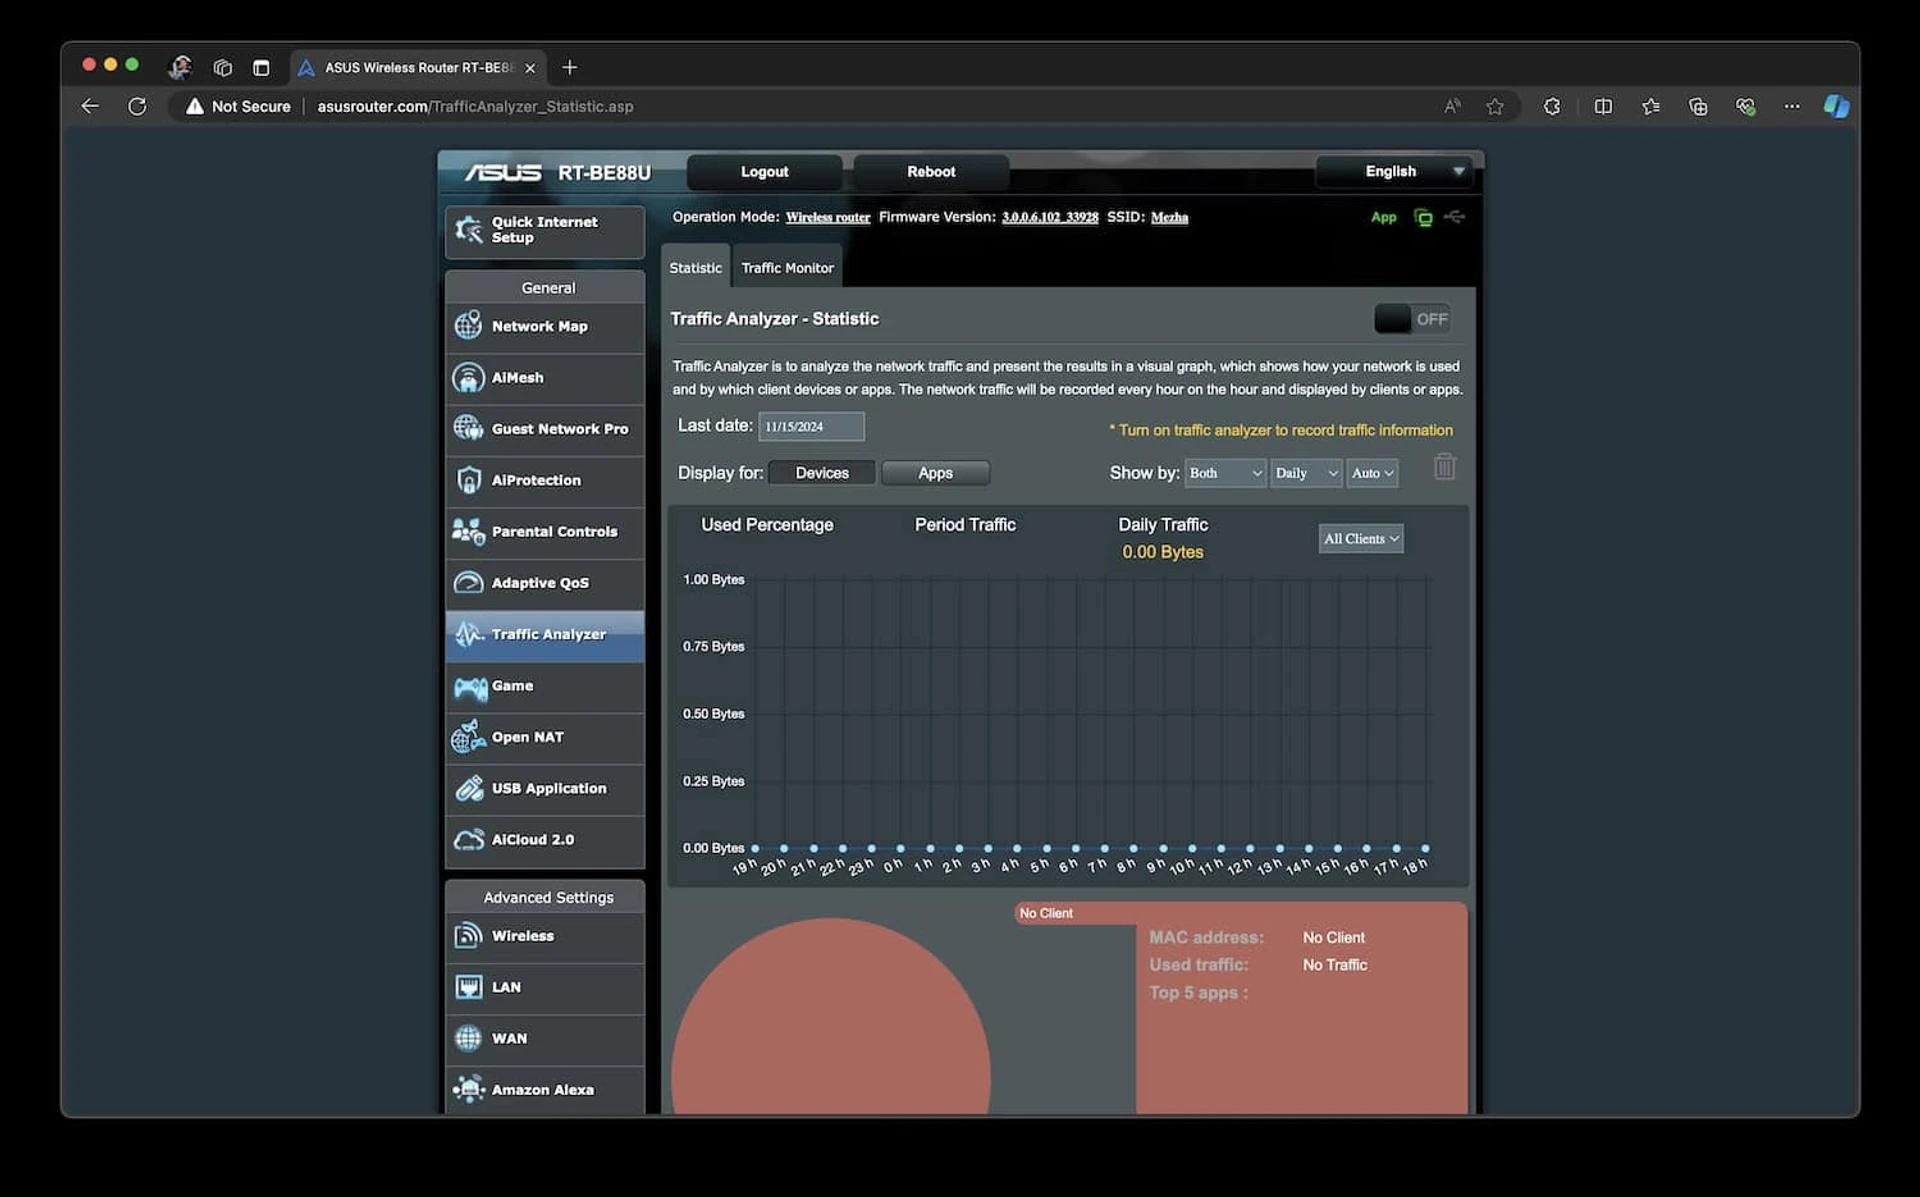Image resolution: width=1920 pixels, height=1197 pixels.
Task: Click the 0h data point on graph
Action: pyautogui.click(x=901, y=848)
